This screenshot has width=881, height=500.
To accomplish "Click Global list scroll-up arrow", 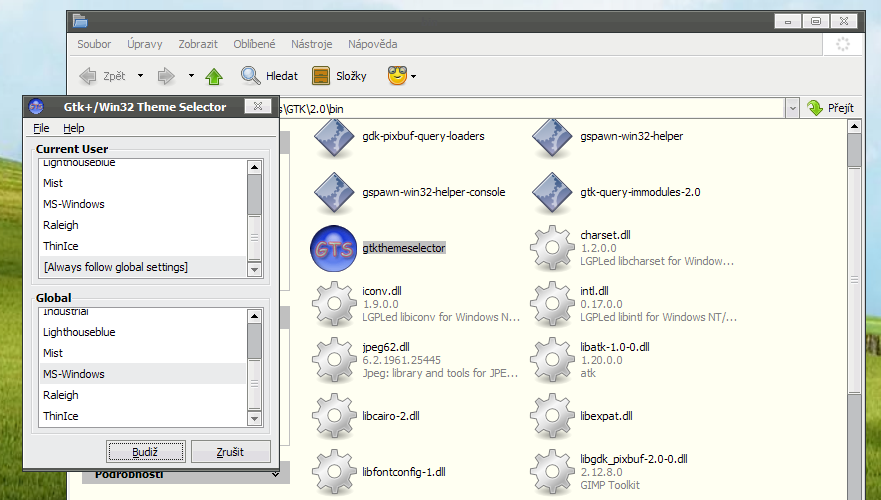I will [x=255, y=316].
